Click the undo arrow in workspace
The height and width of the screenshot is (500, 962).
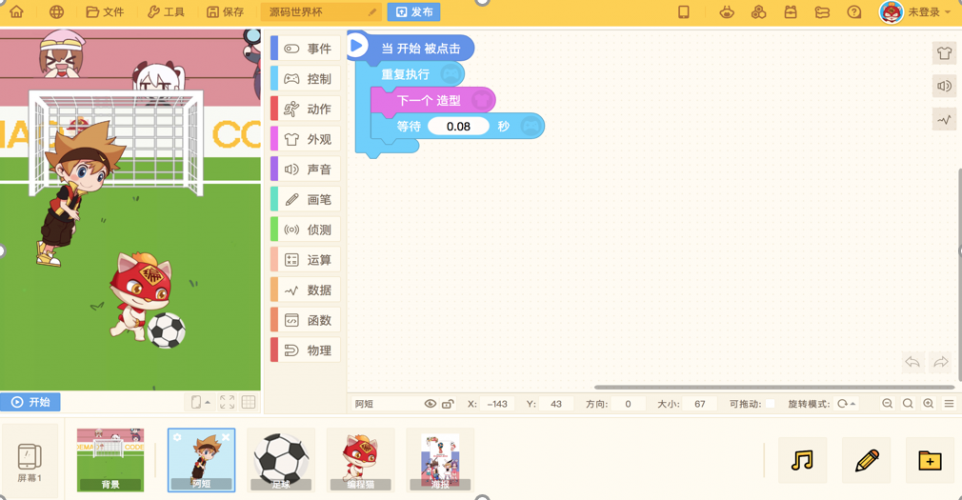[x=913, y=362]
